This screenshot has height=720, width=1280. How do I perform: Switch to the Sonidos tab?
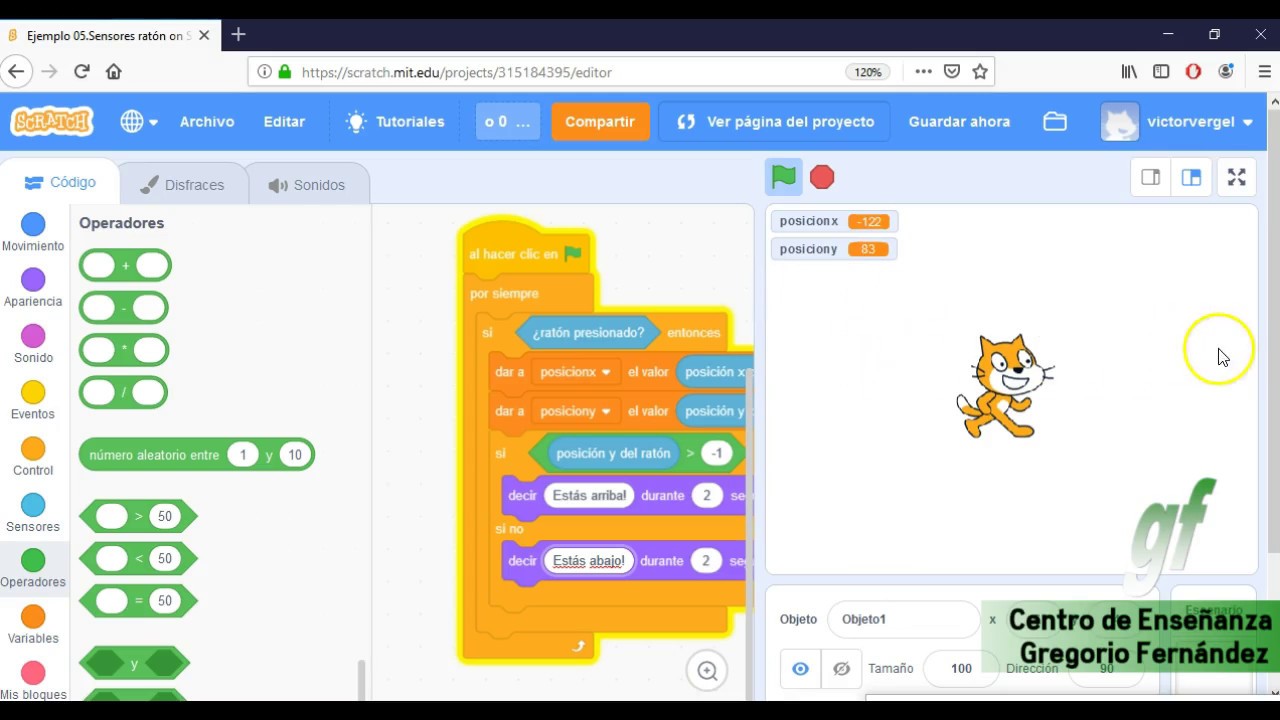(307, 185)
